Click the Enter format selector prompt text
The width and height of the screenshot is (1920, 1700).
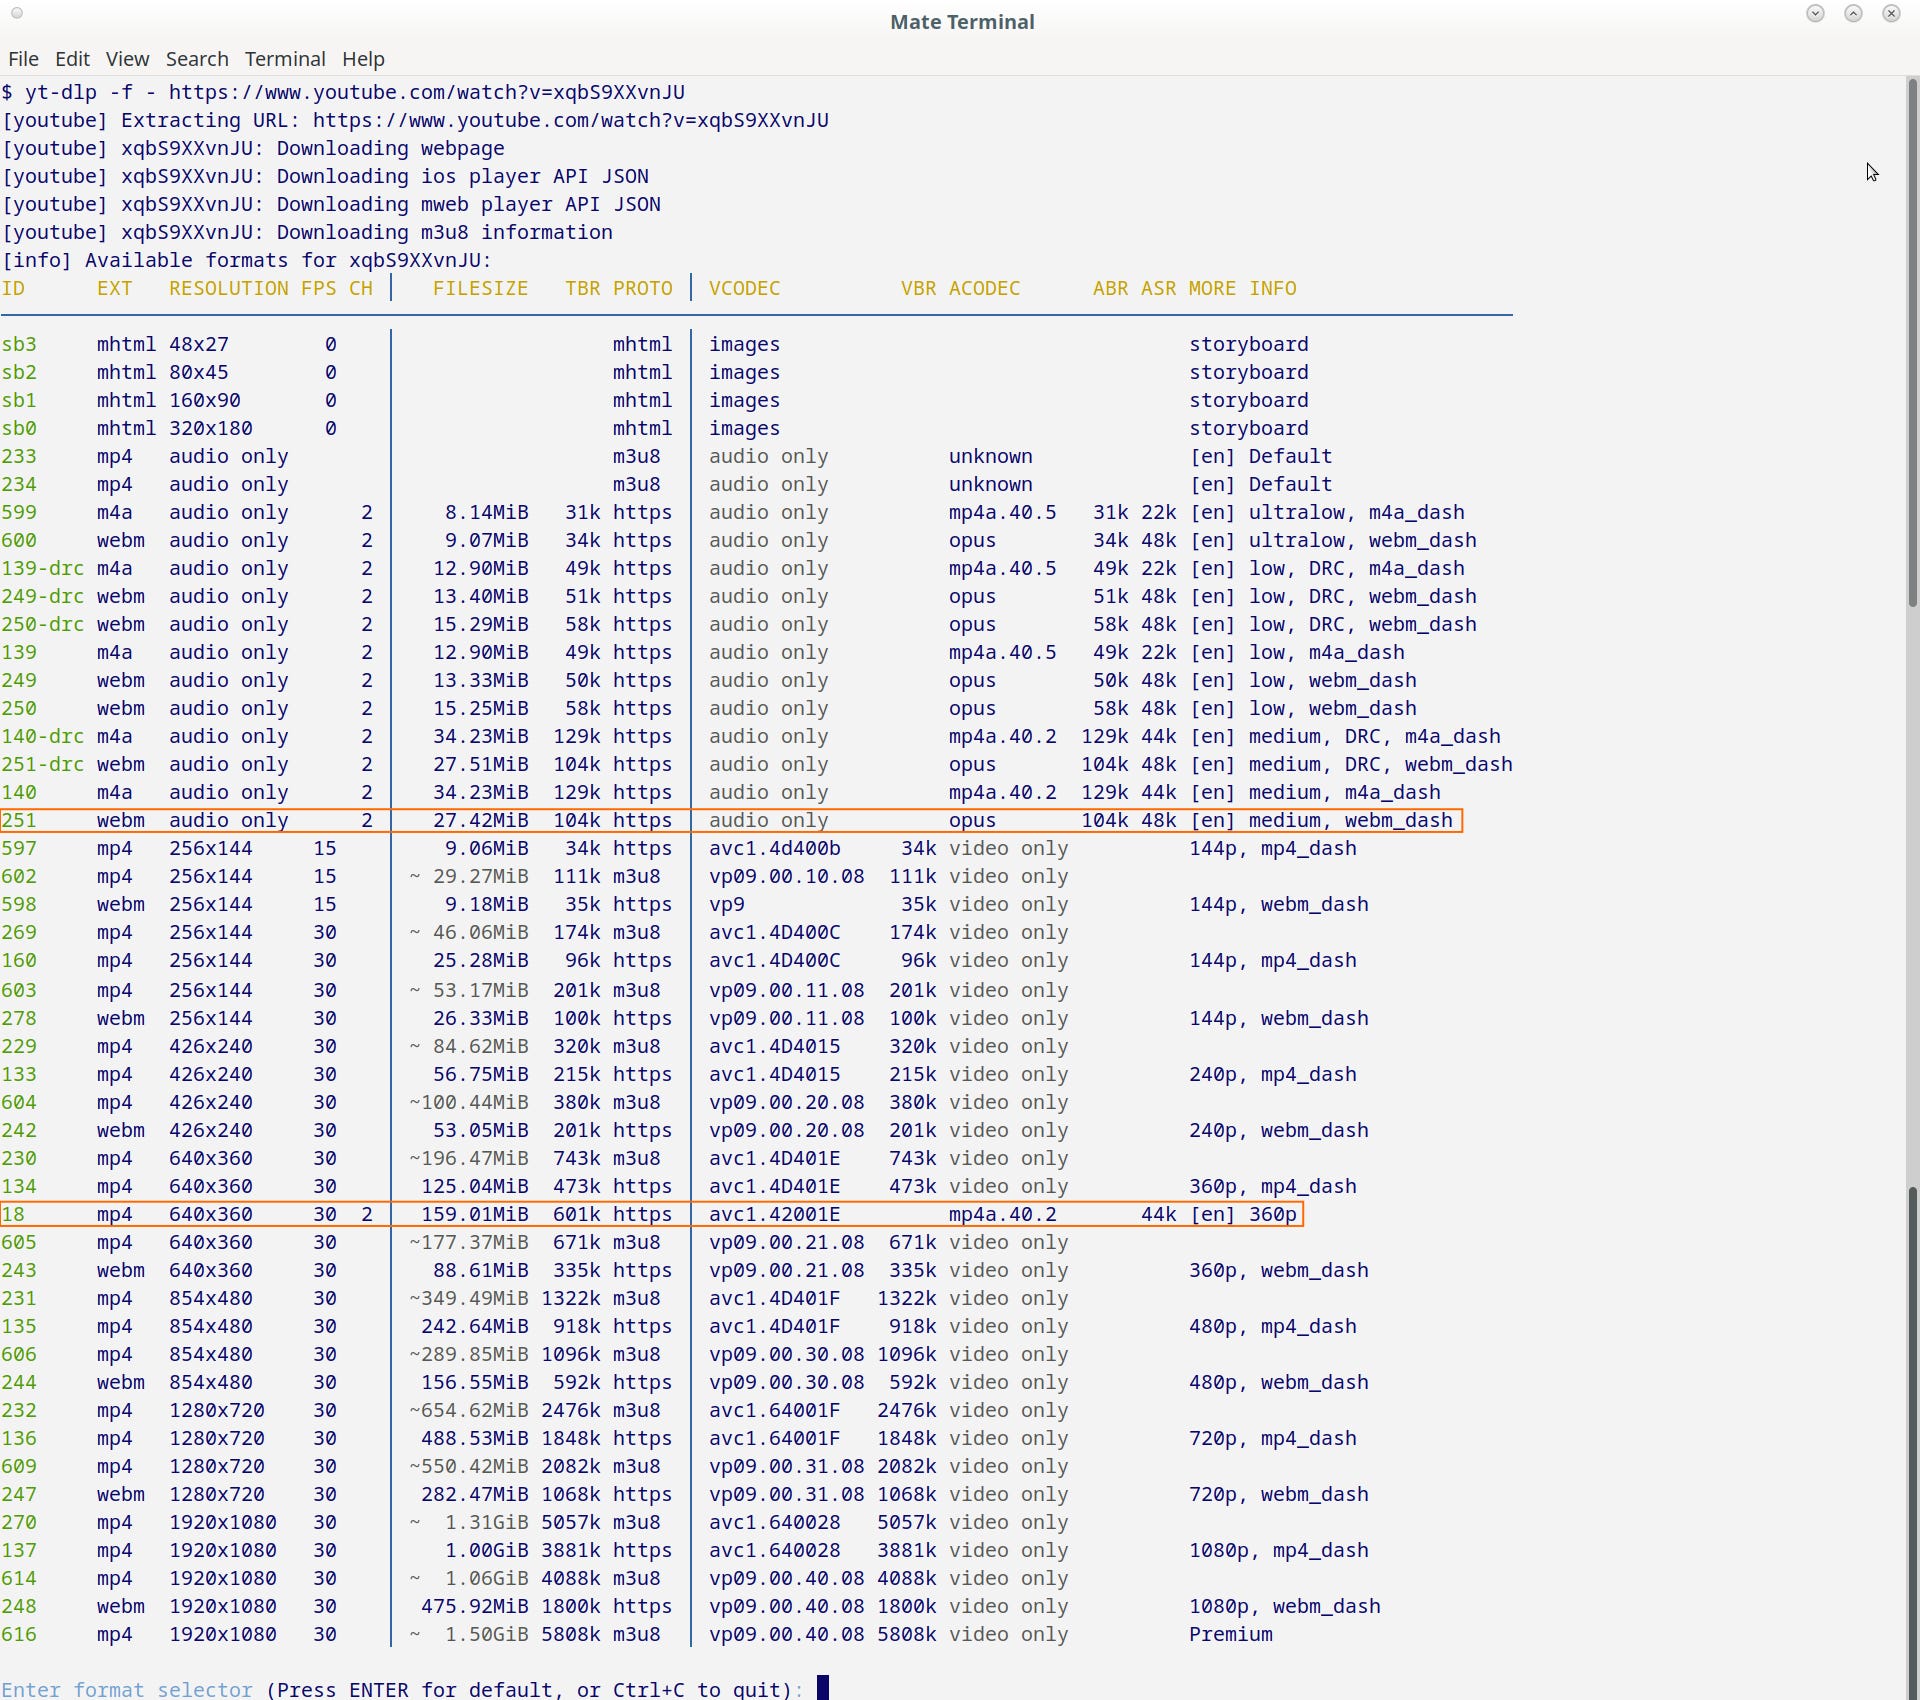[x=127, y=1689]
